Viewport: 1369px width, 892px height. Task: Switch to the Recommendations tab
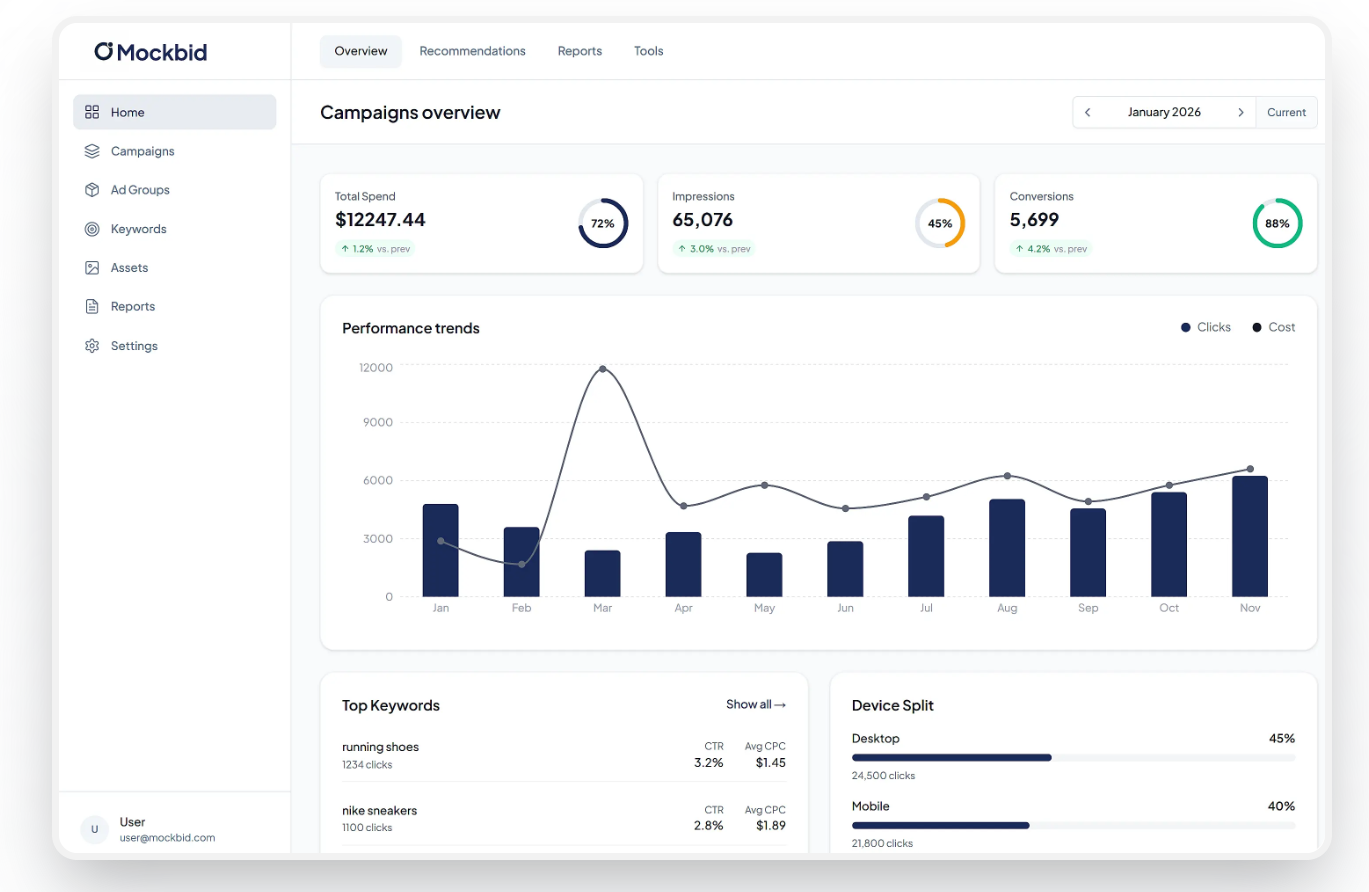click(x=472, y=51)
